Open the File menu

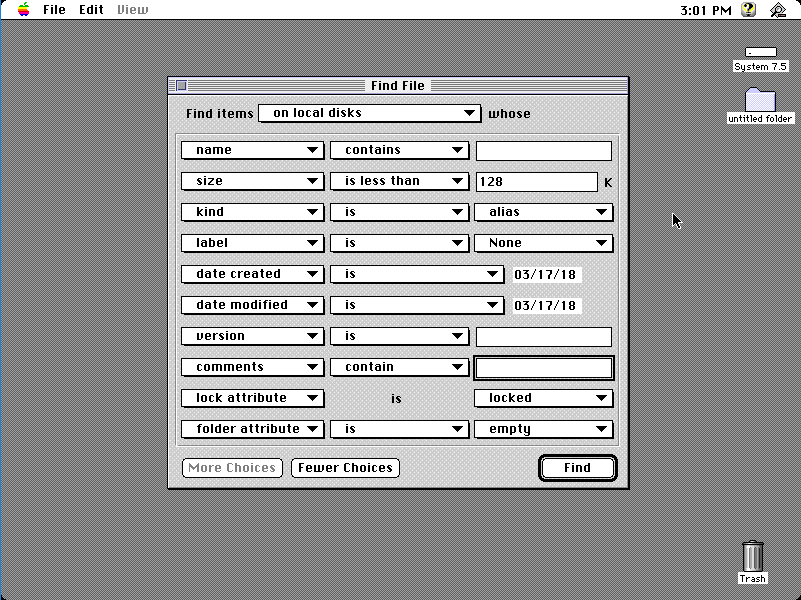pos(54,10)
